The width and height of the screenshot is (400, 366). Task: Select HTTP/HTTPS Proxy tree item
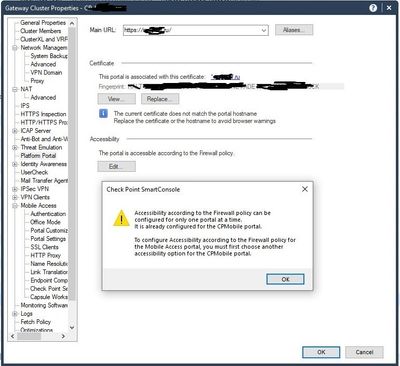click(x=44, y=122)
